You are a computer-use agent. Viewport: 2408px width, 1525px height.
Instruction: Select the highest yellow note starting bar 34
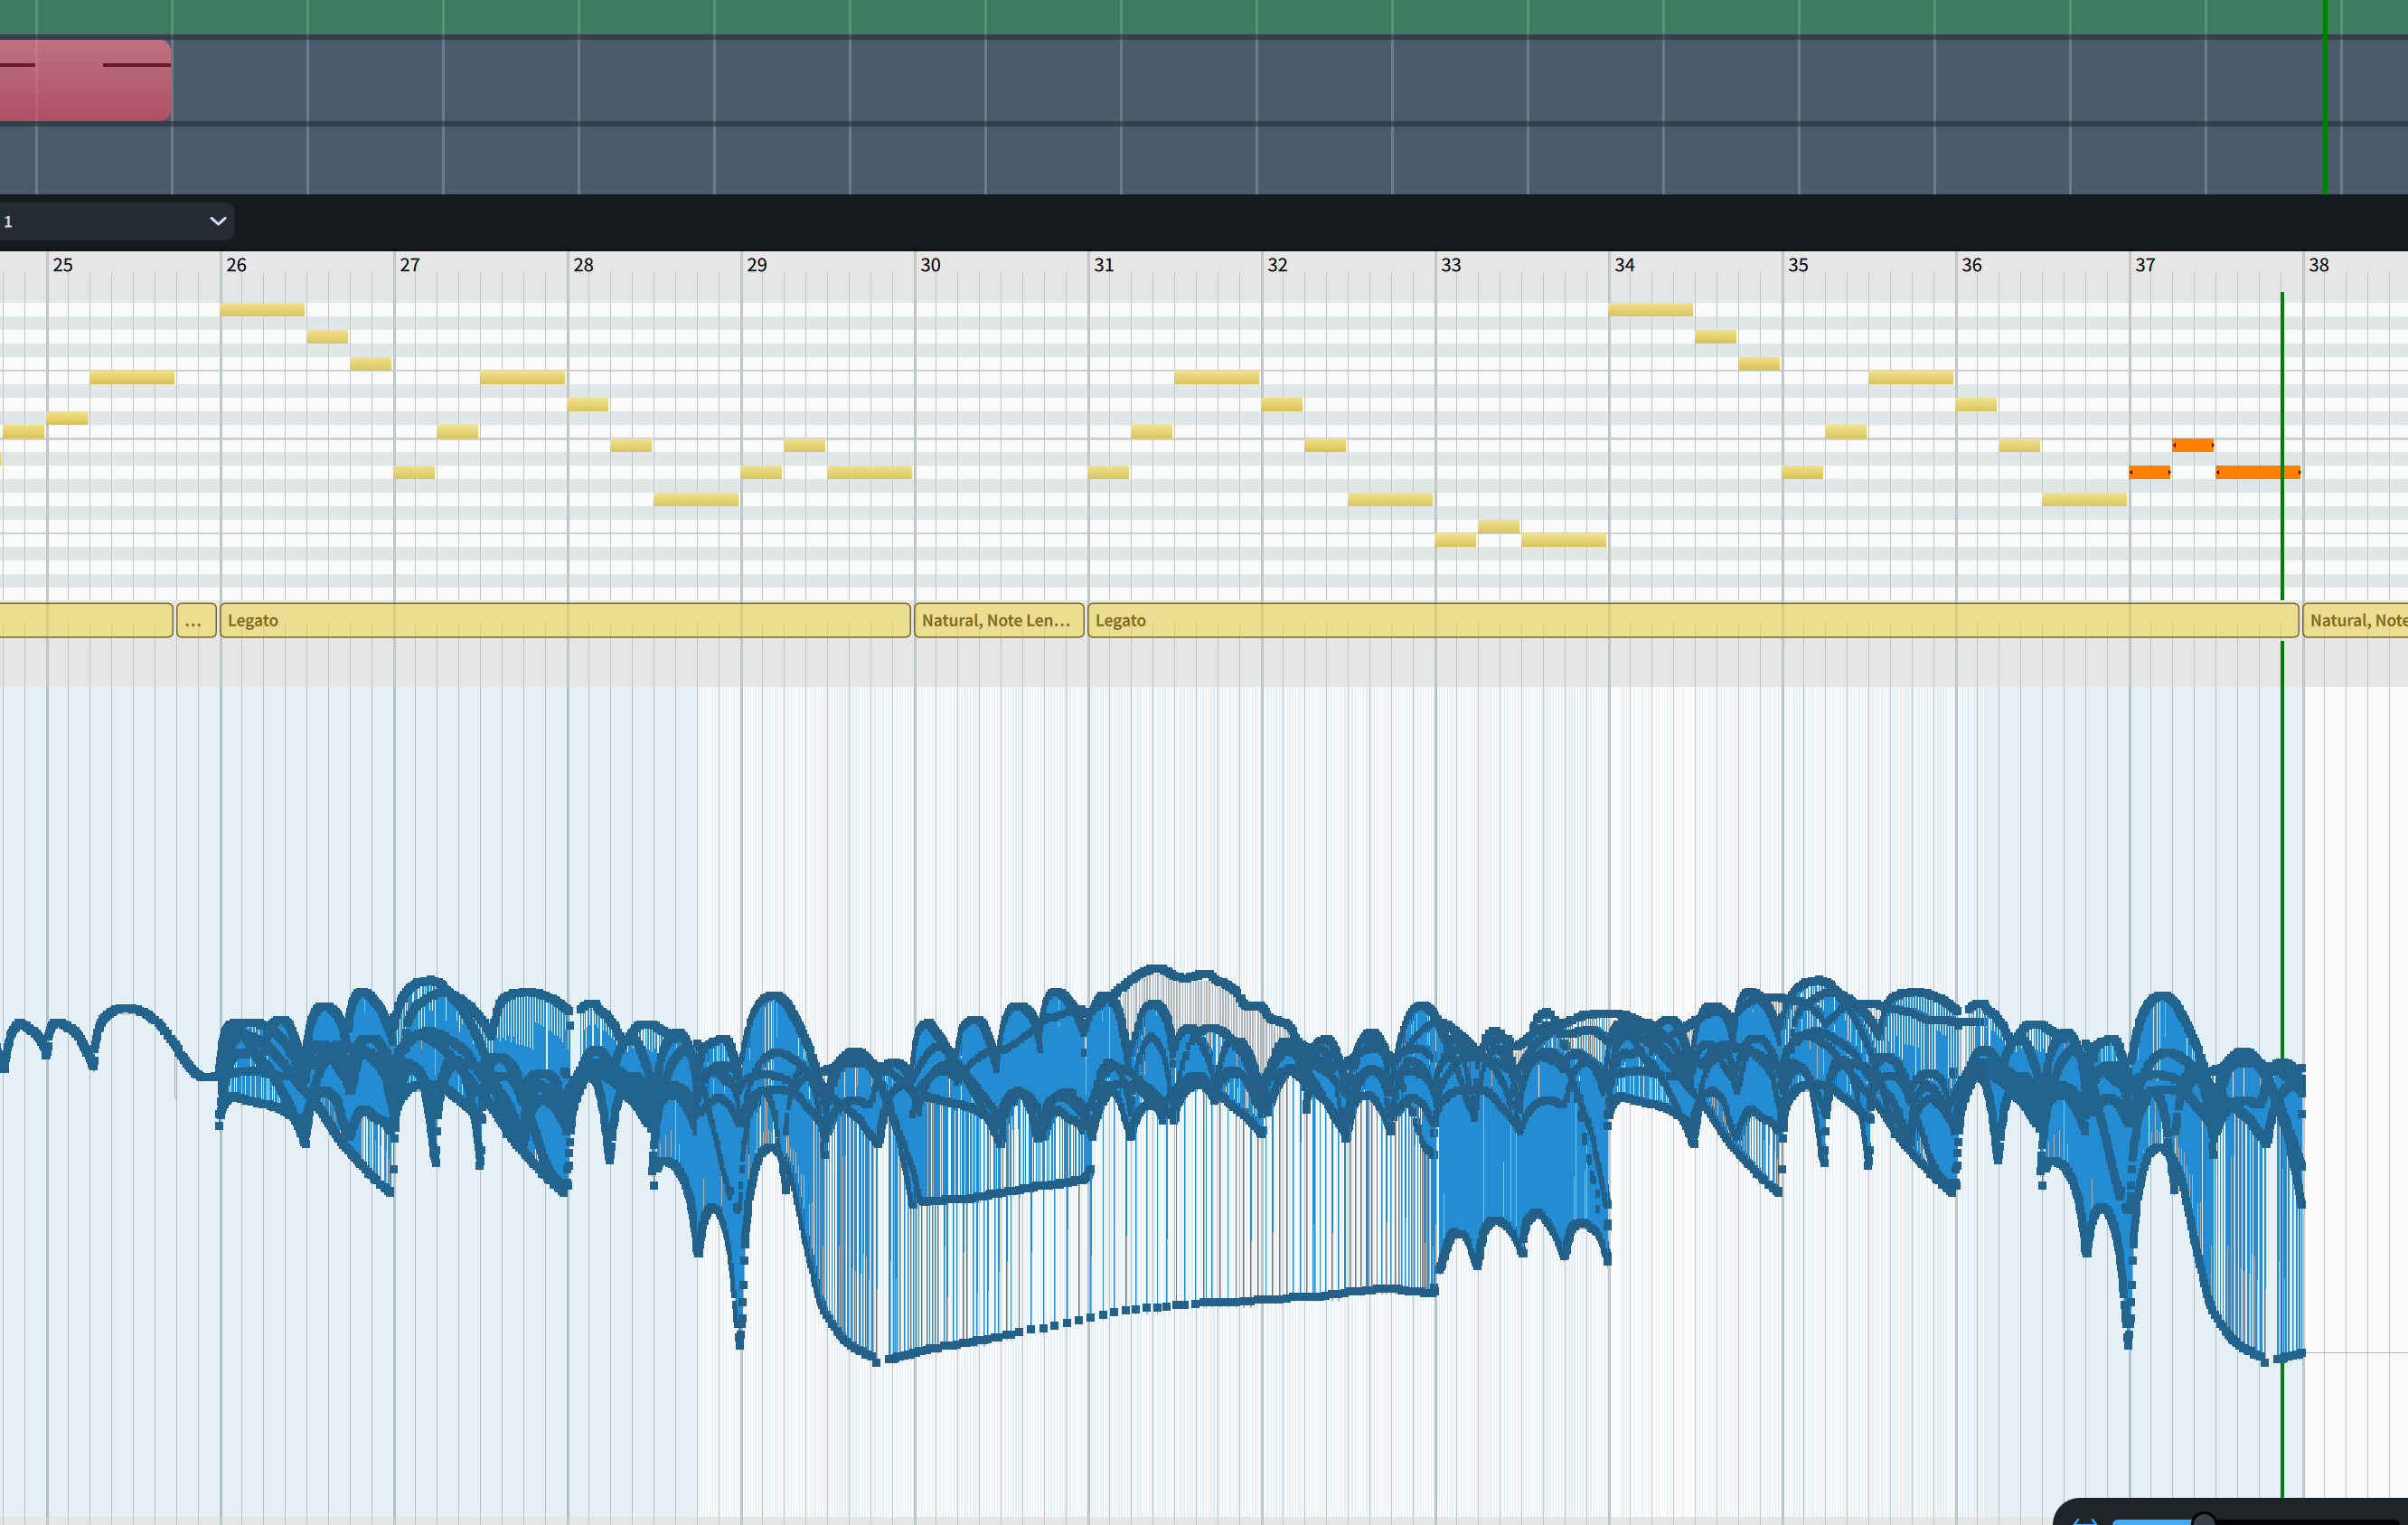tap(1650, 310)
